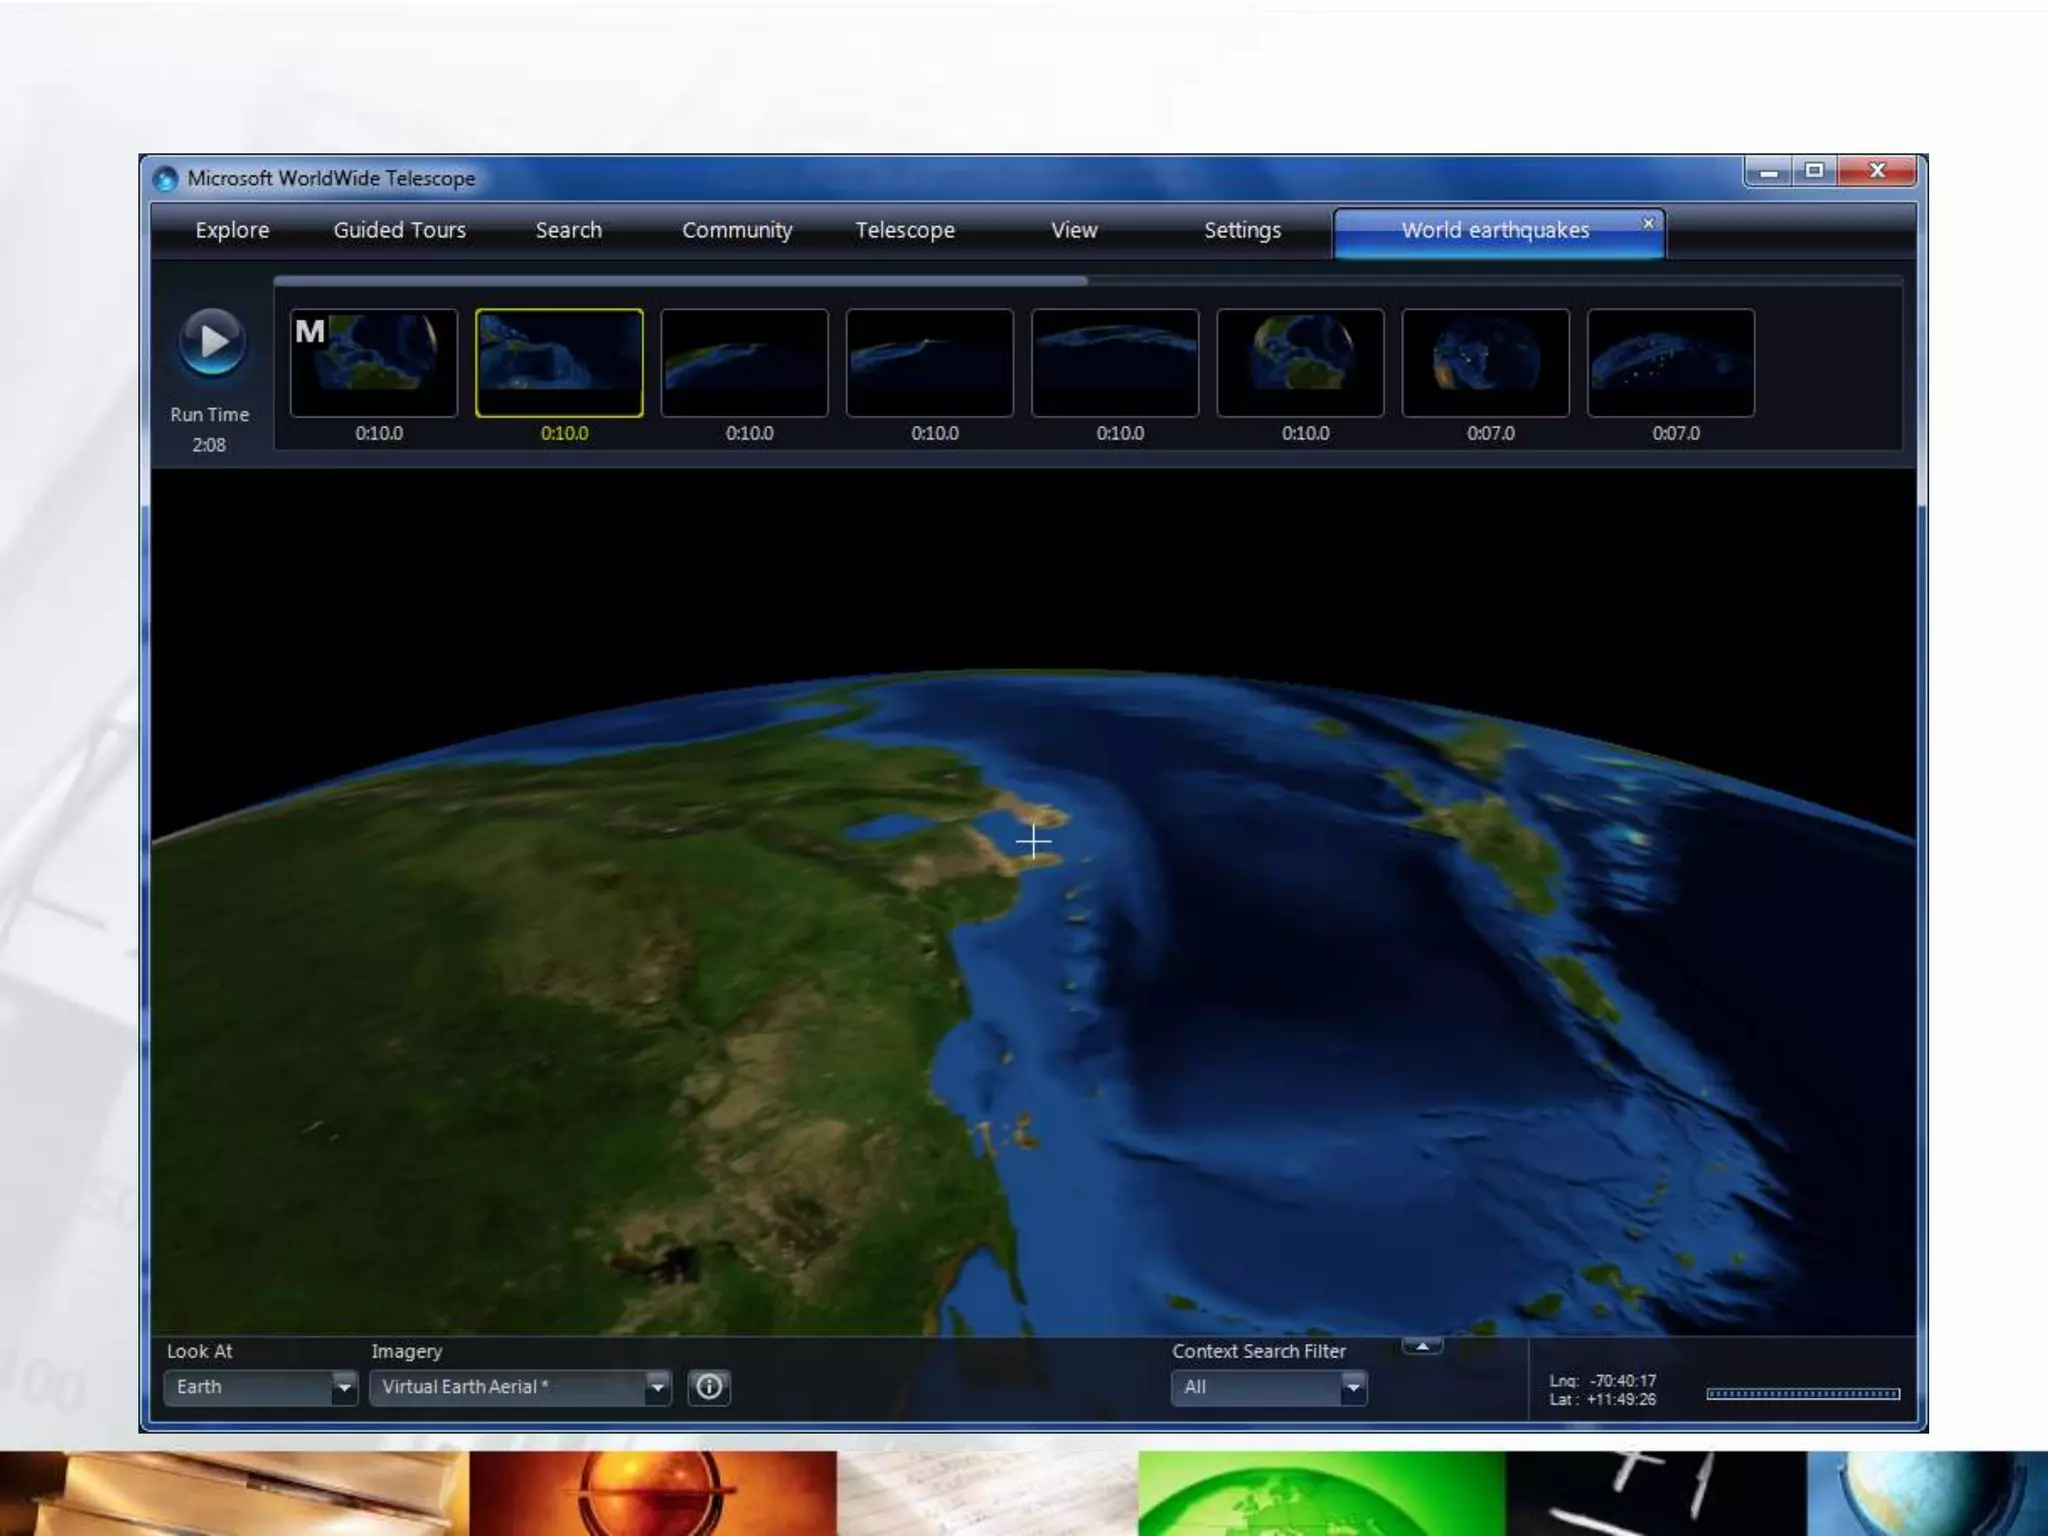Click the slide strip horizontal scrollbar
Viewport: 2048px width, 1536px height.
(680, 282)
